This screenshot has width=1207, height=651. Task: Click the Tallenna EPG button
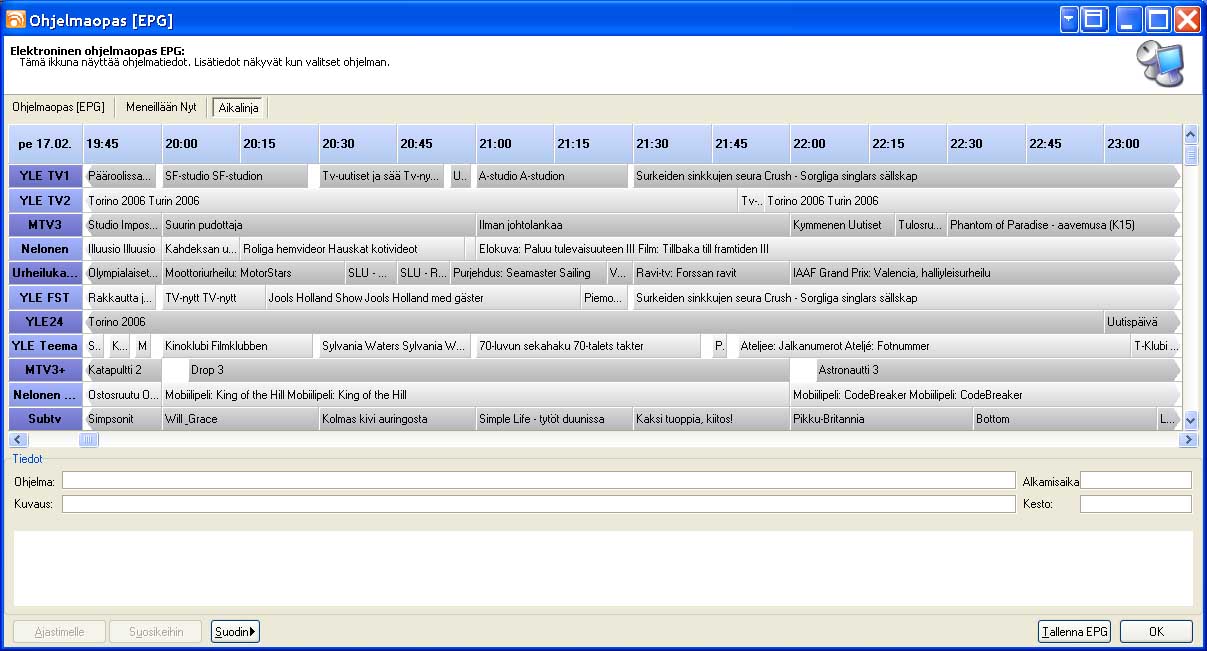tap(1075, 632)
